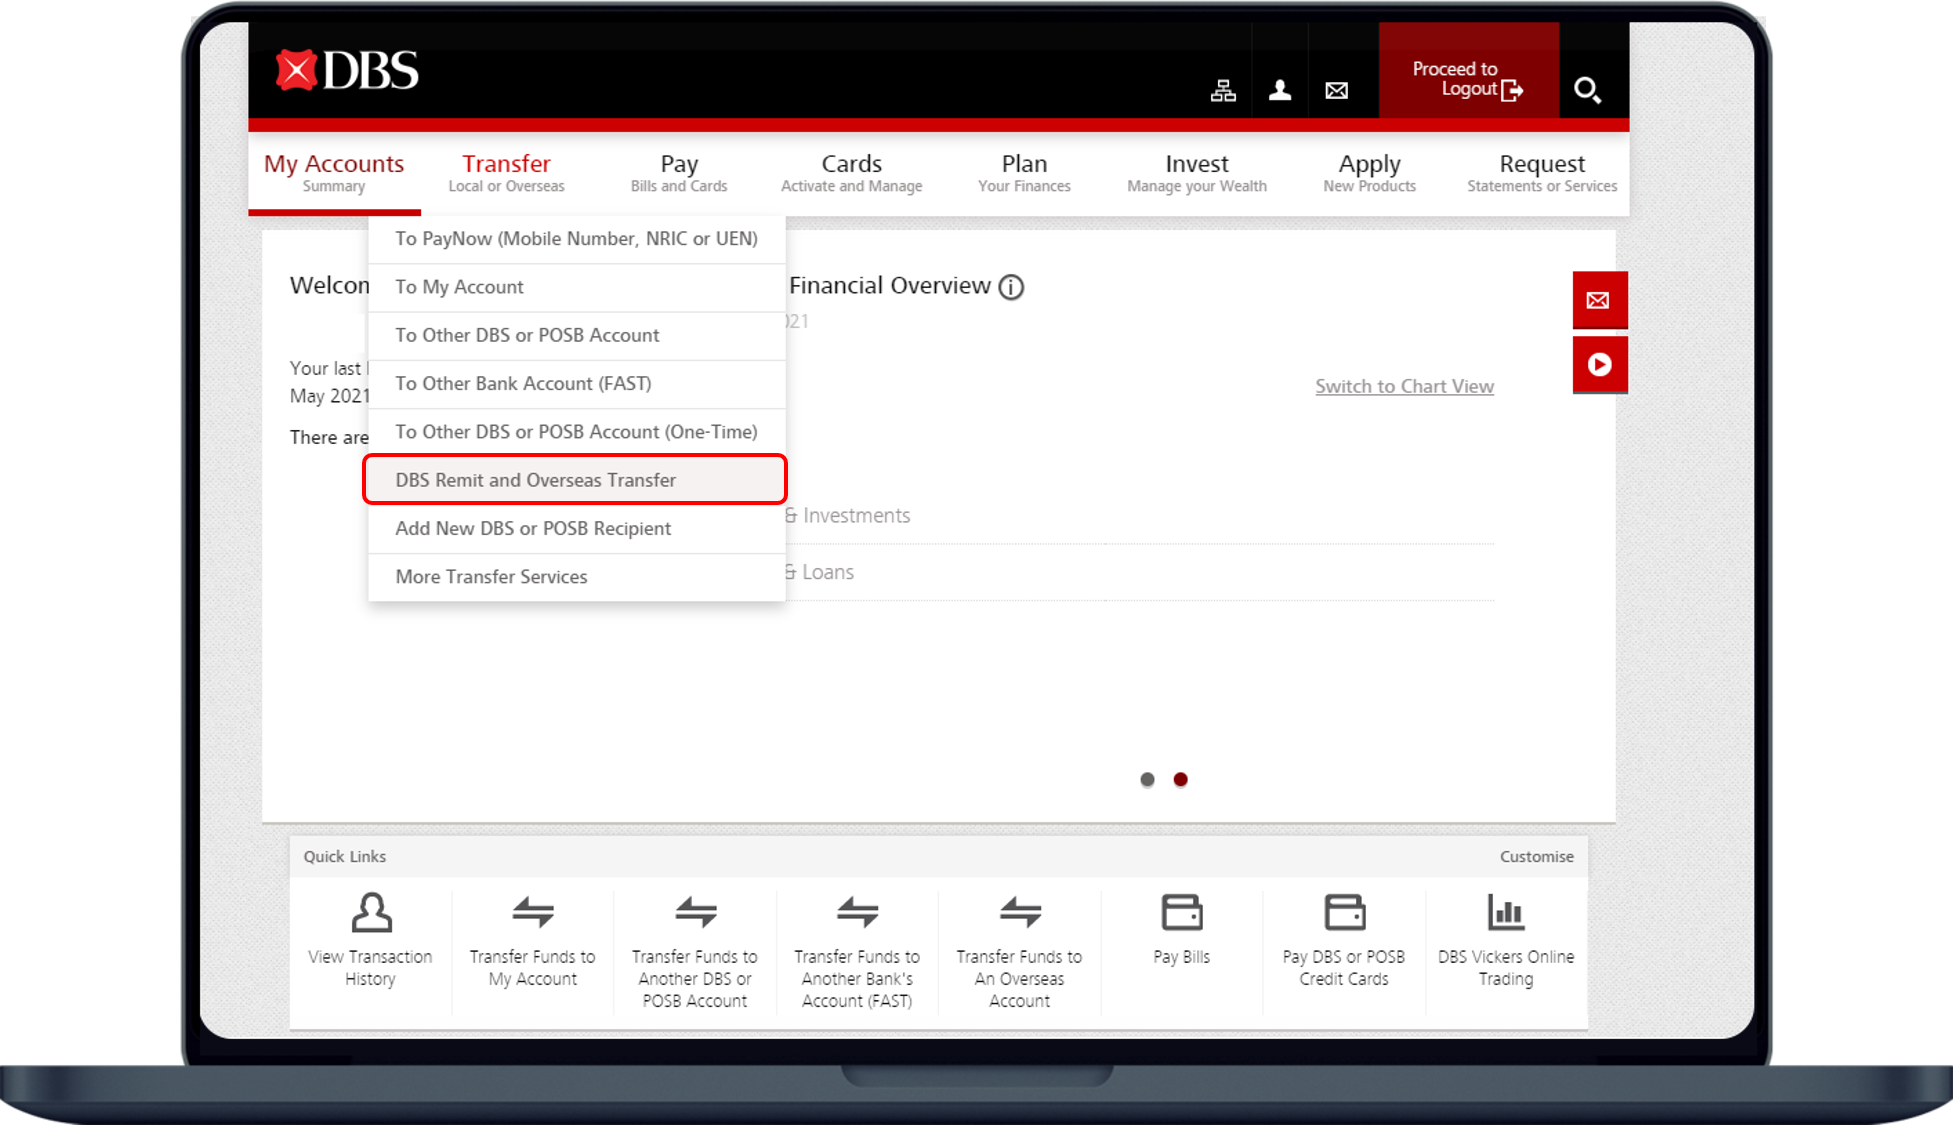
Task: Open View Transaction History quick link
Action: (x=371, y=942)
